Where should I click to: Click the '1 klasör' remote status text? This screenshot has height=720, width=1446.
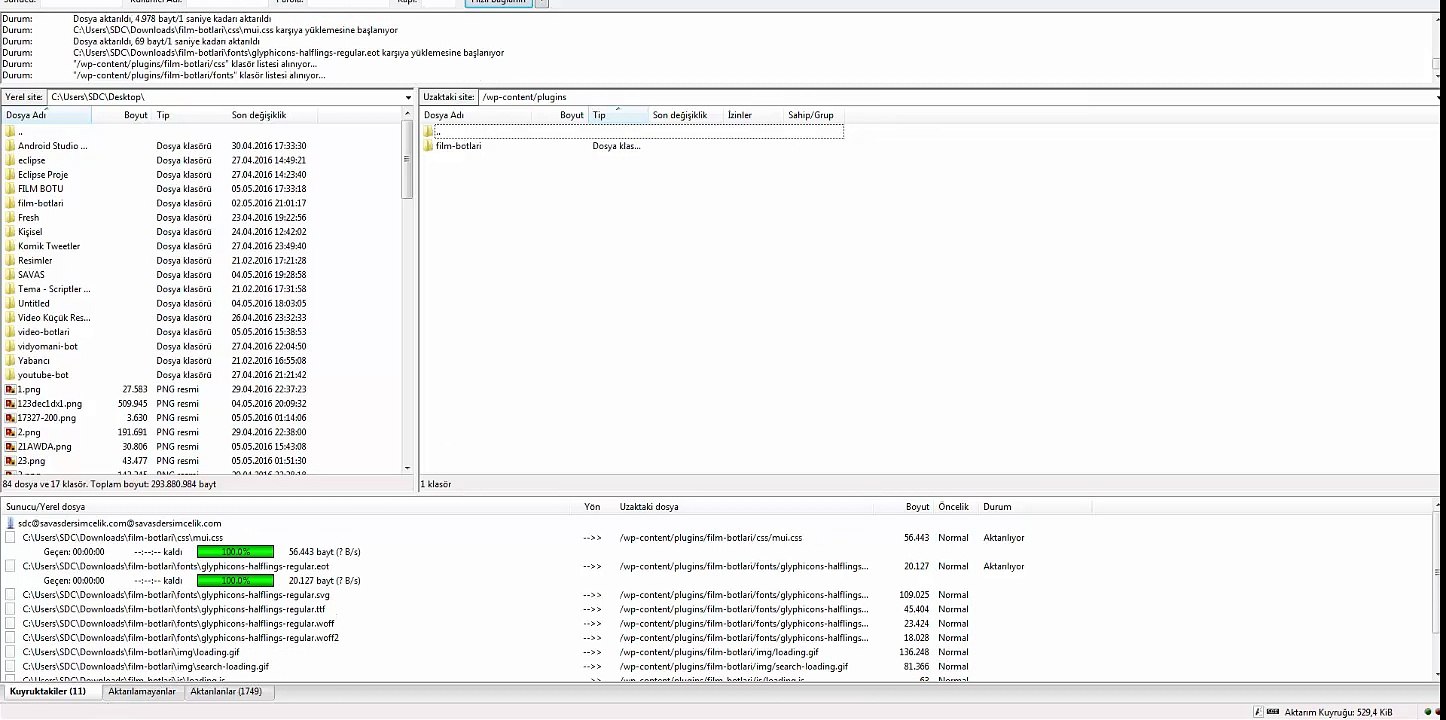436,484
